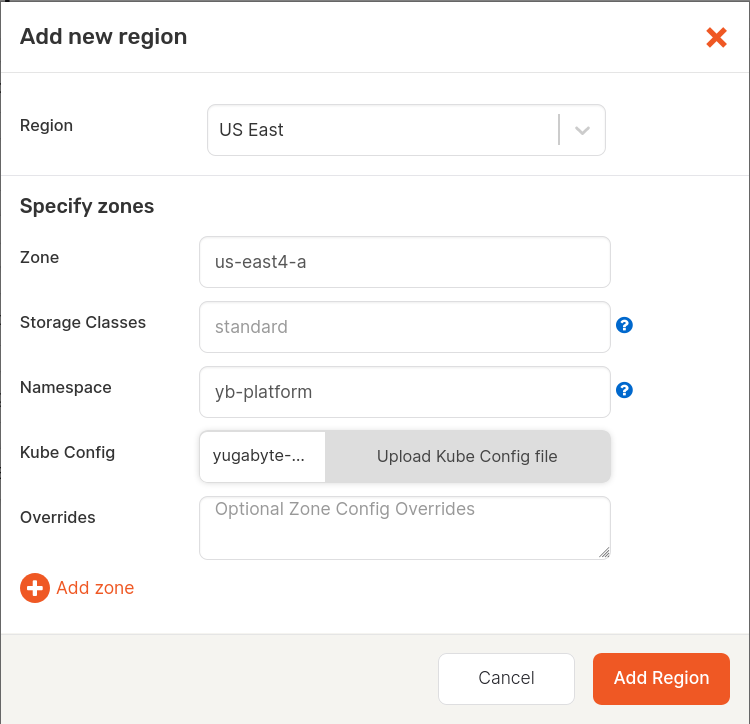Click the yugabyte kube config filename box

click(x=263, y=456)
